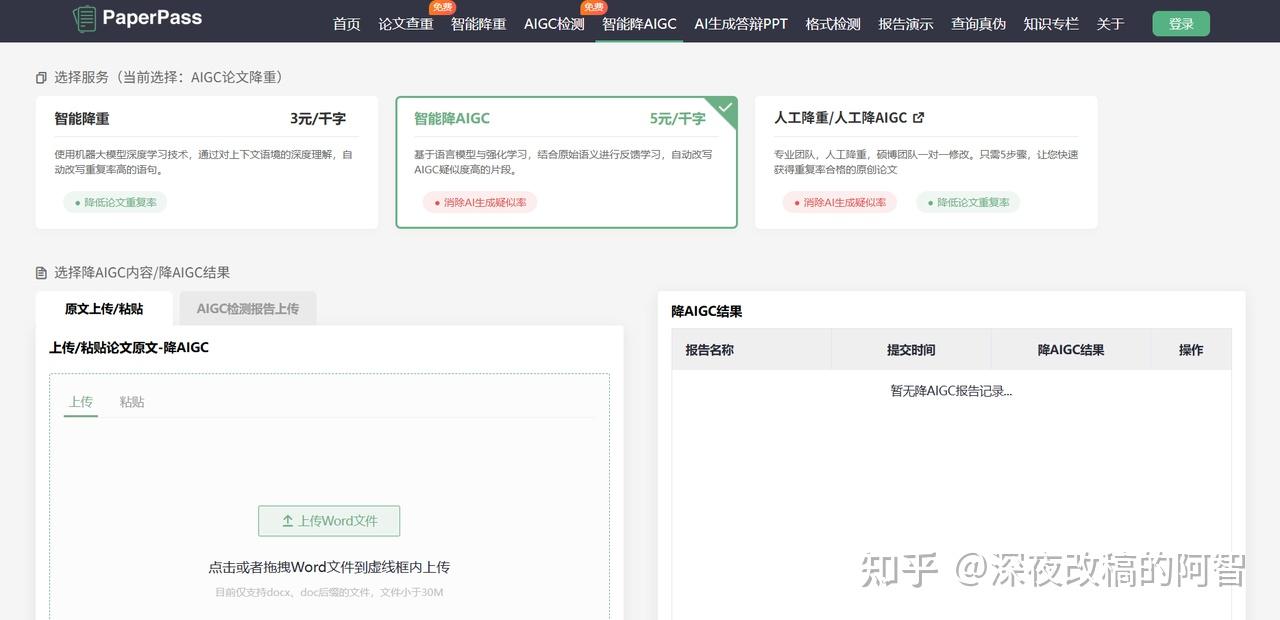1280x620 pixels.
Task: Open 报告演示 nav link
Action: [x=905, y=24]
